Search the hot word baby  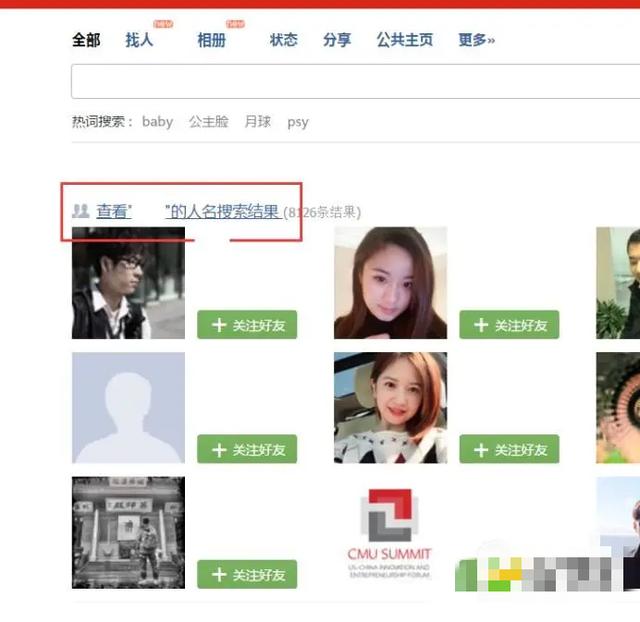[158, 122]
